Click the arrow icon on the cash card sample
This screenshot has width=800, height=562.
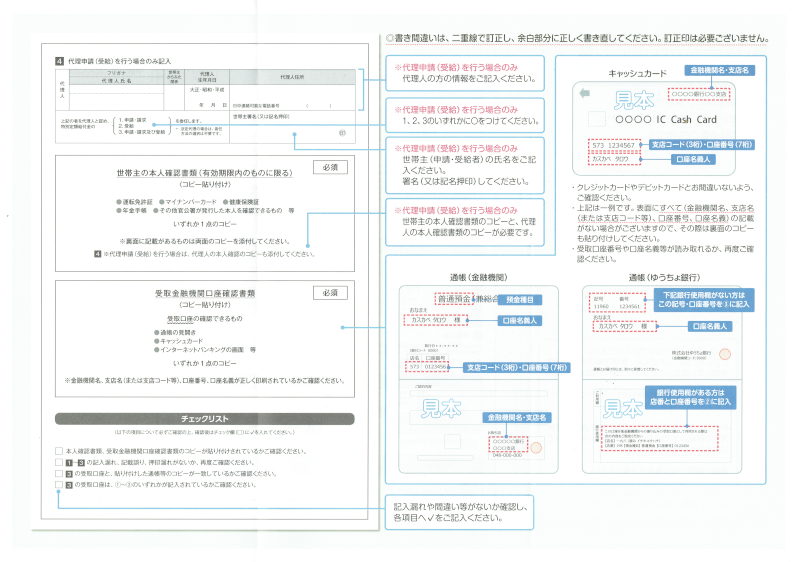[x=585, y=93]
